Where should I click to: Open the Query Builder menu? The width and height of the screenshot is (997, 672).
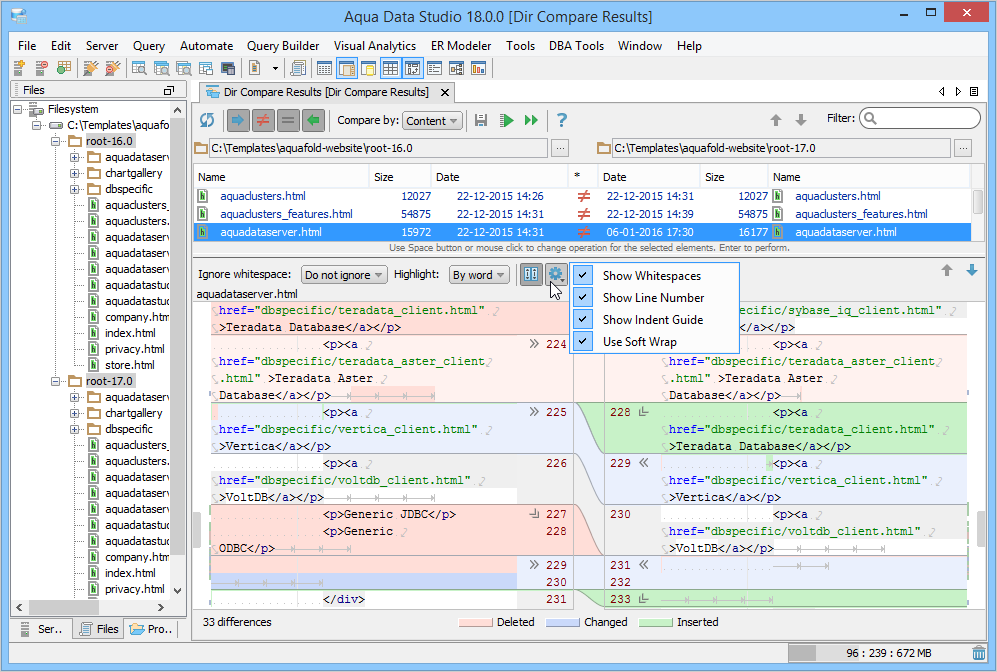[x=283, y=46]
